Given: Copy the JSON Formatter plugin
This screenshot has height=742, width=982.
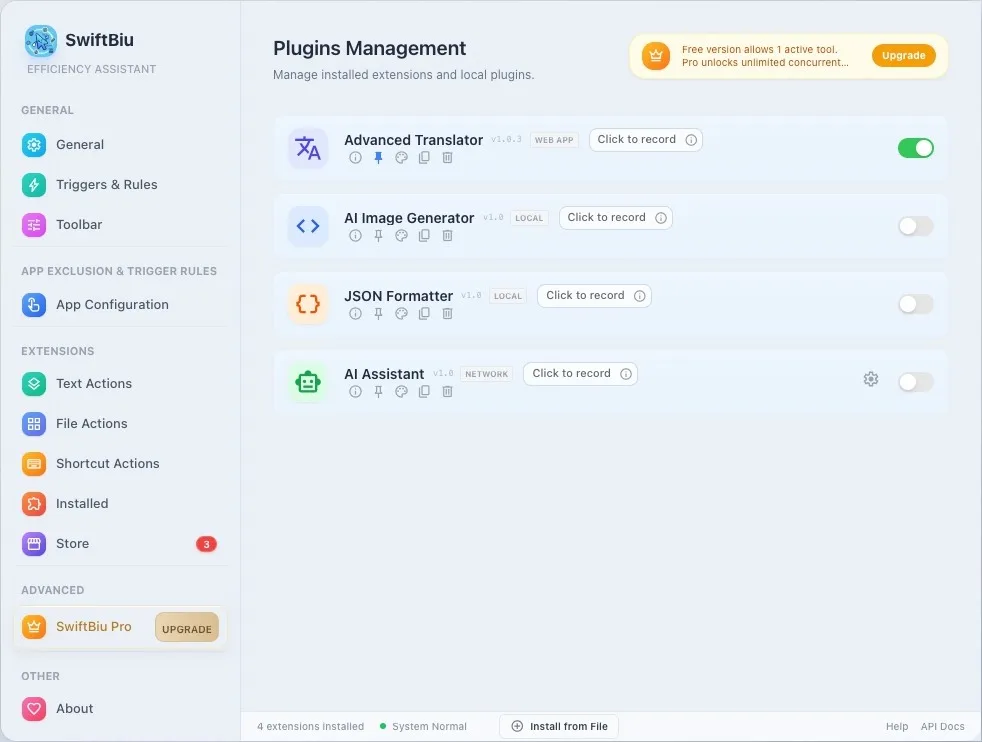Looking at the screenshot, I should (424, 314).
